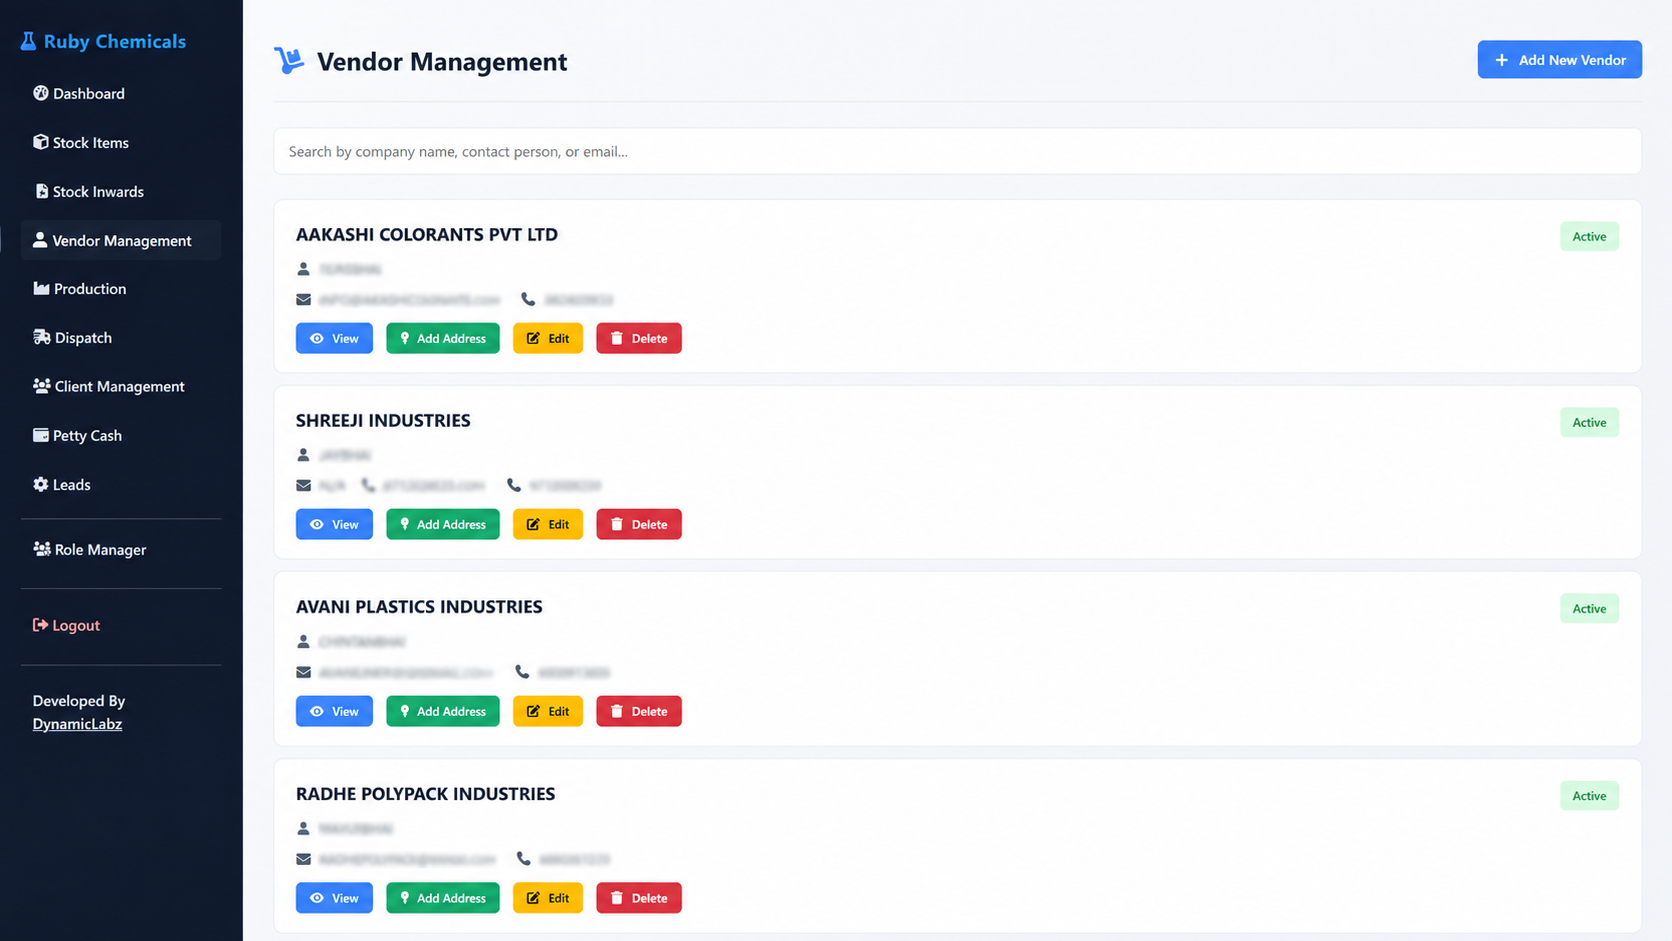Viewport: 1672px width, 941px height.
Task: Open Stock Inwards section
Action: [121, 191]
